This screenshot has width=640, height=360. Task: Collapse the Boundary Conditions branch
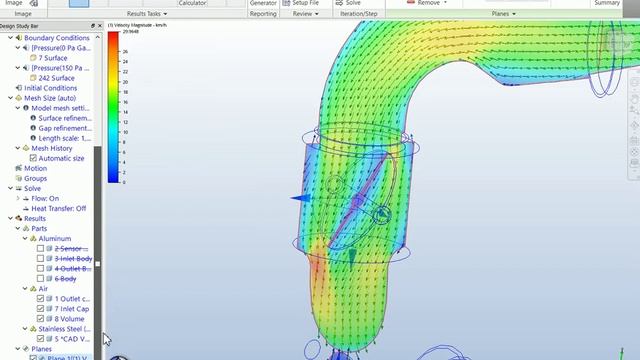pyautogui.click(x=11, y=38)
